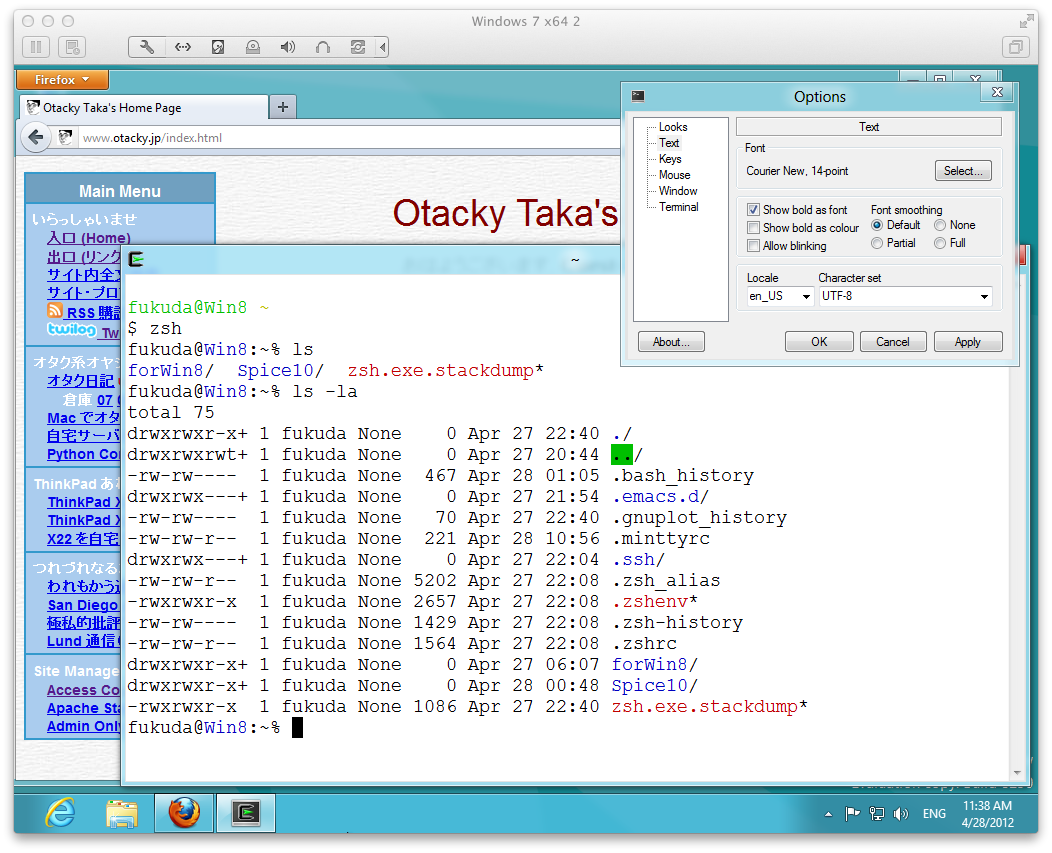1052x853 pixels.
Task: Select Keys in the Options tree
Action: [670, 159]
